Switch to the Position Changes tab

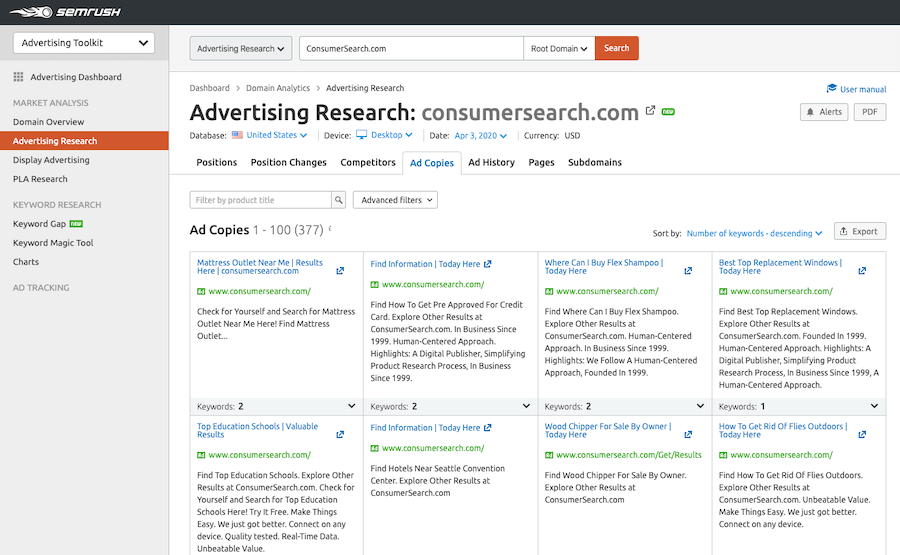(288, 162)
